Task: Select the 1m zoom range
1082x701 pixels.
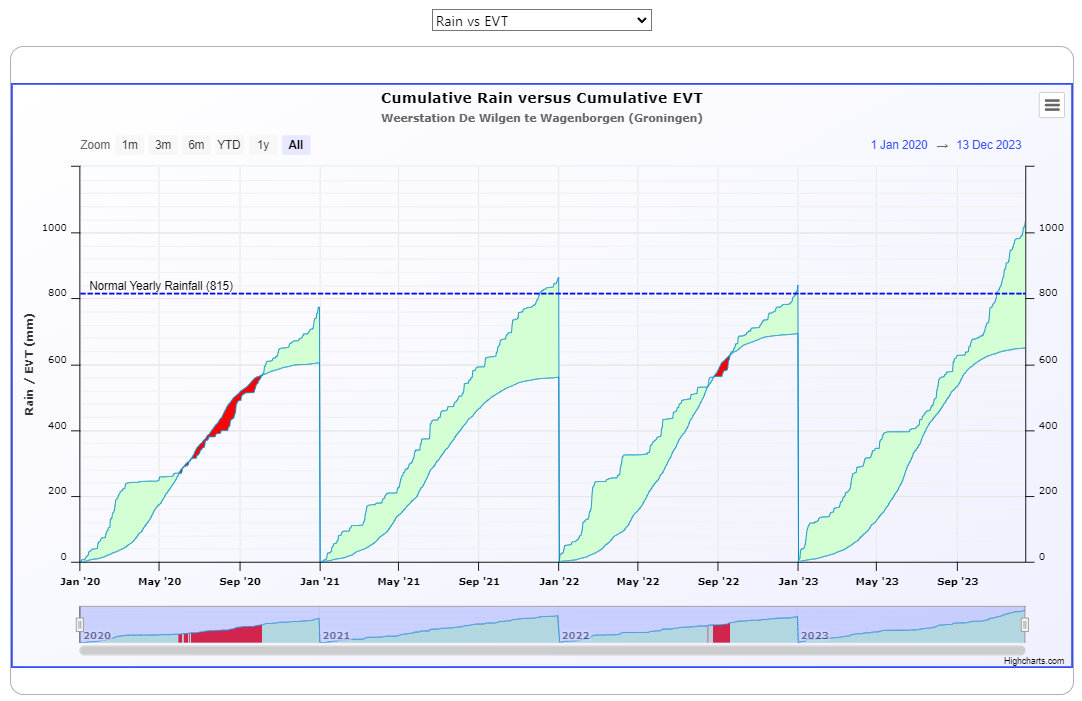Action: click(130, 145)
